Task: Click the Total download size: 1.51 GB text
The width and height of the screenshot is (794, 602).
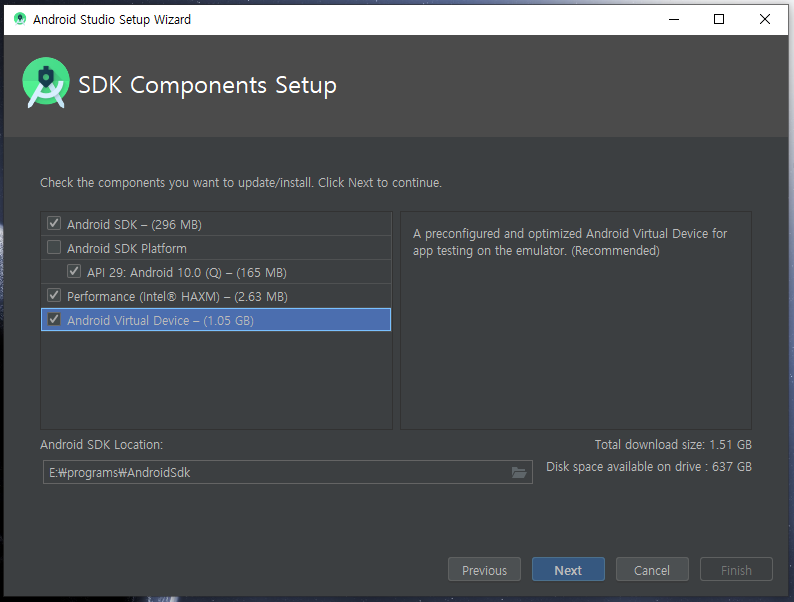Action: (x=673, y=445)
